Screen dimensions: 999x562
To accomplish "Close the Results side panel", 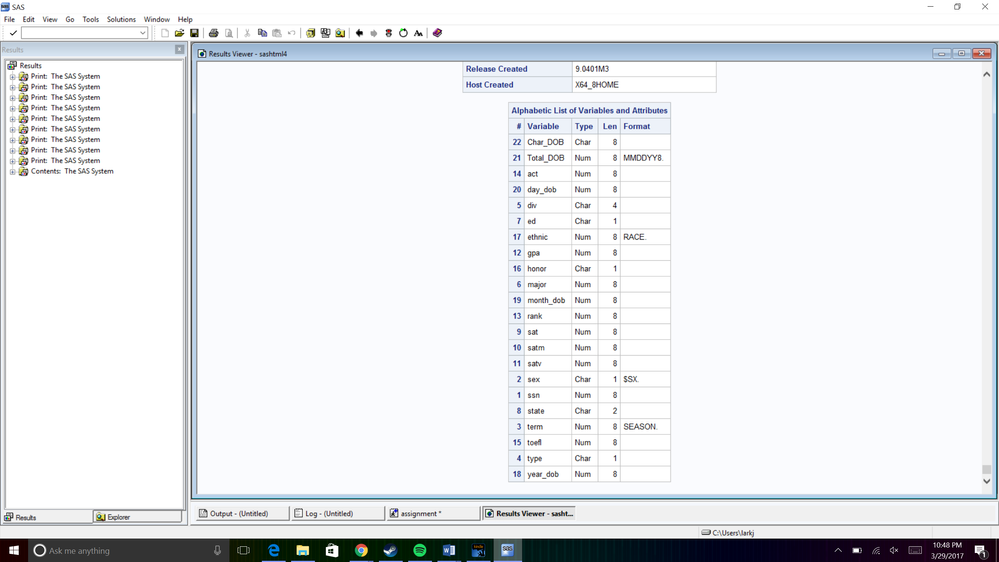I will (x=179, y=49).
